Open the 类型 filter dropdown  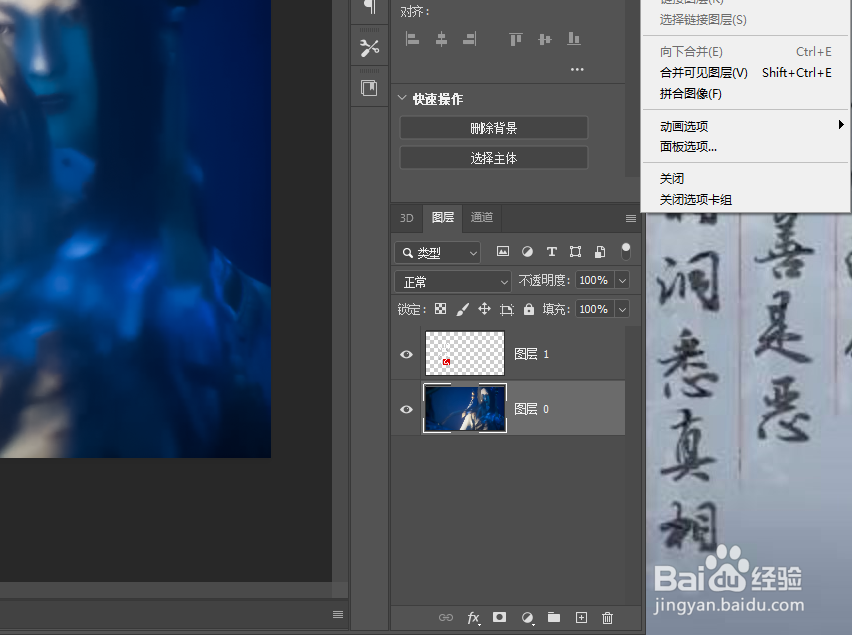click(x=437, y=253)
